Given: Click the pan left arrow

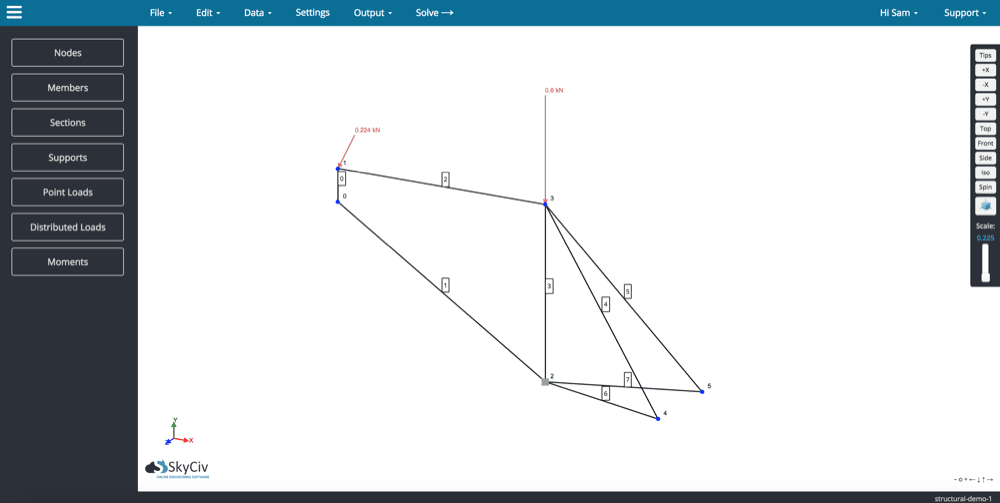Looking at the screenshot, I should tap(971, 480).
